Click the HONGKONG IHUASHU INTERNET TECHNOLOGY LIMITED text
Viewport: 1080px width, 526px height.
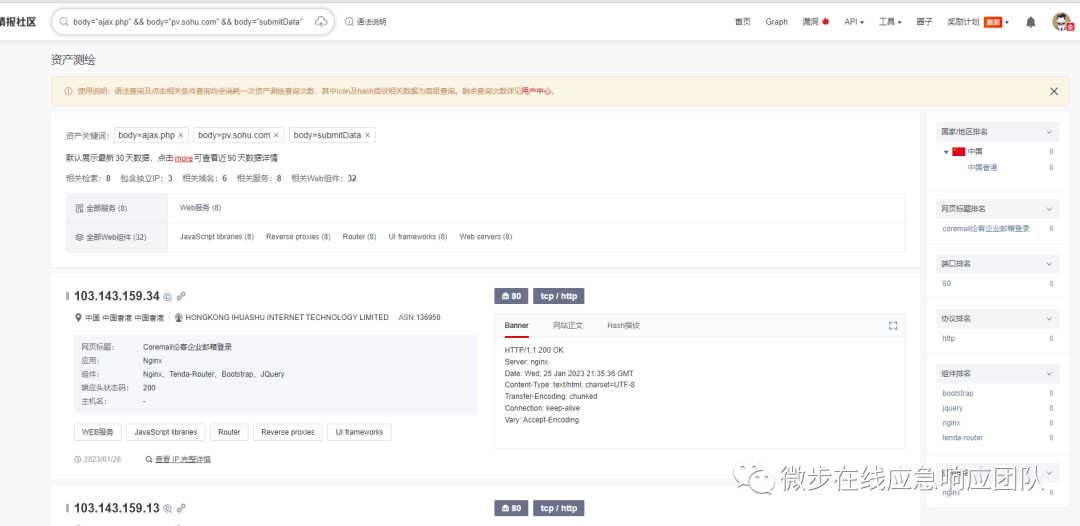(287, 317)
